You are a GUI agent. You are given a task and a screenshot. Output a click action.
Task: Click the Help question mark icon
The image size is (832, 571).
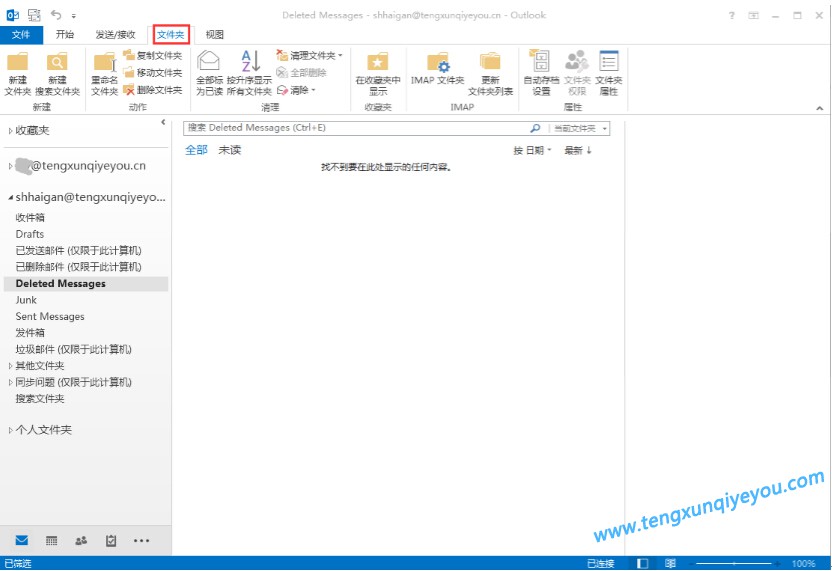click(732, 15)
